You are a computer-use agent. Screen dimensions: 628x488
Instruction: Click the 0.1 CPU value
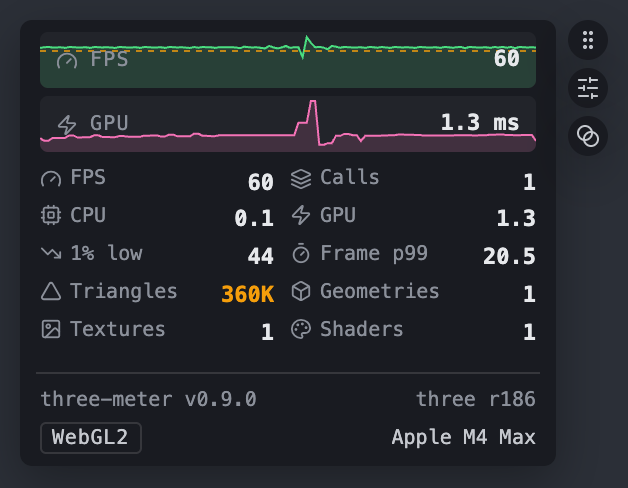pos(254,218)
